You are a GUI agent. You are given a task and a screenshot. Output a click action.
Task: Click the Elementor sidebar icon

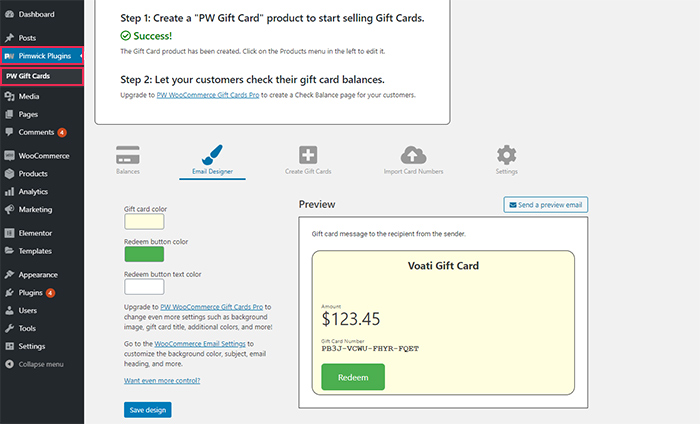[x=9, y=233]
